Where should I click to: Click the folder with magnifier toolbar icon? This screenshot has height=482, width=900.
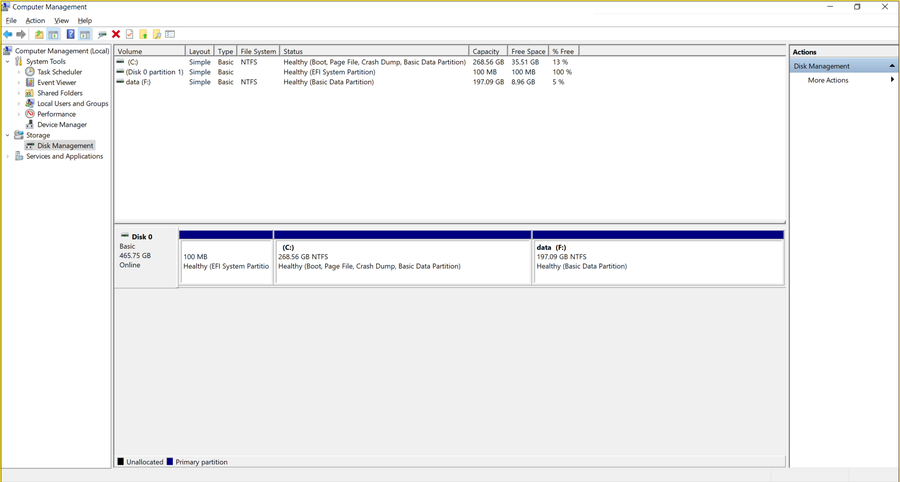pos(157,34)
